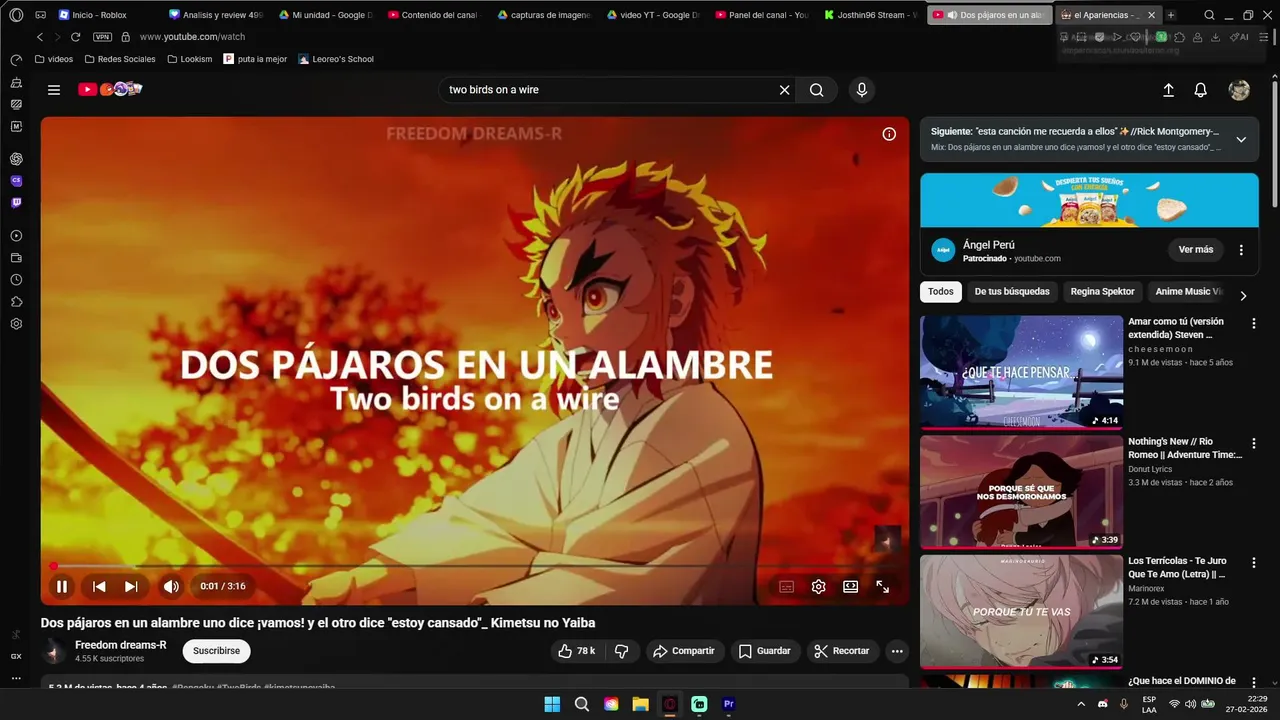The width and height of the screenshot is (1280, 720).
Task: Open the YouTube guide hamburger menu
Action: (54, 90)
